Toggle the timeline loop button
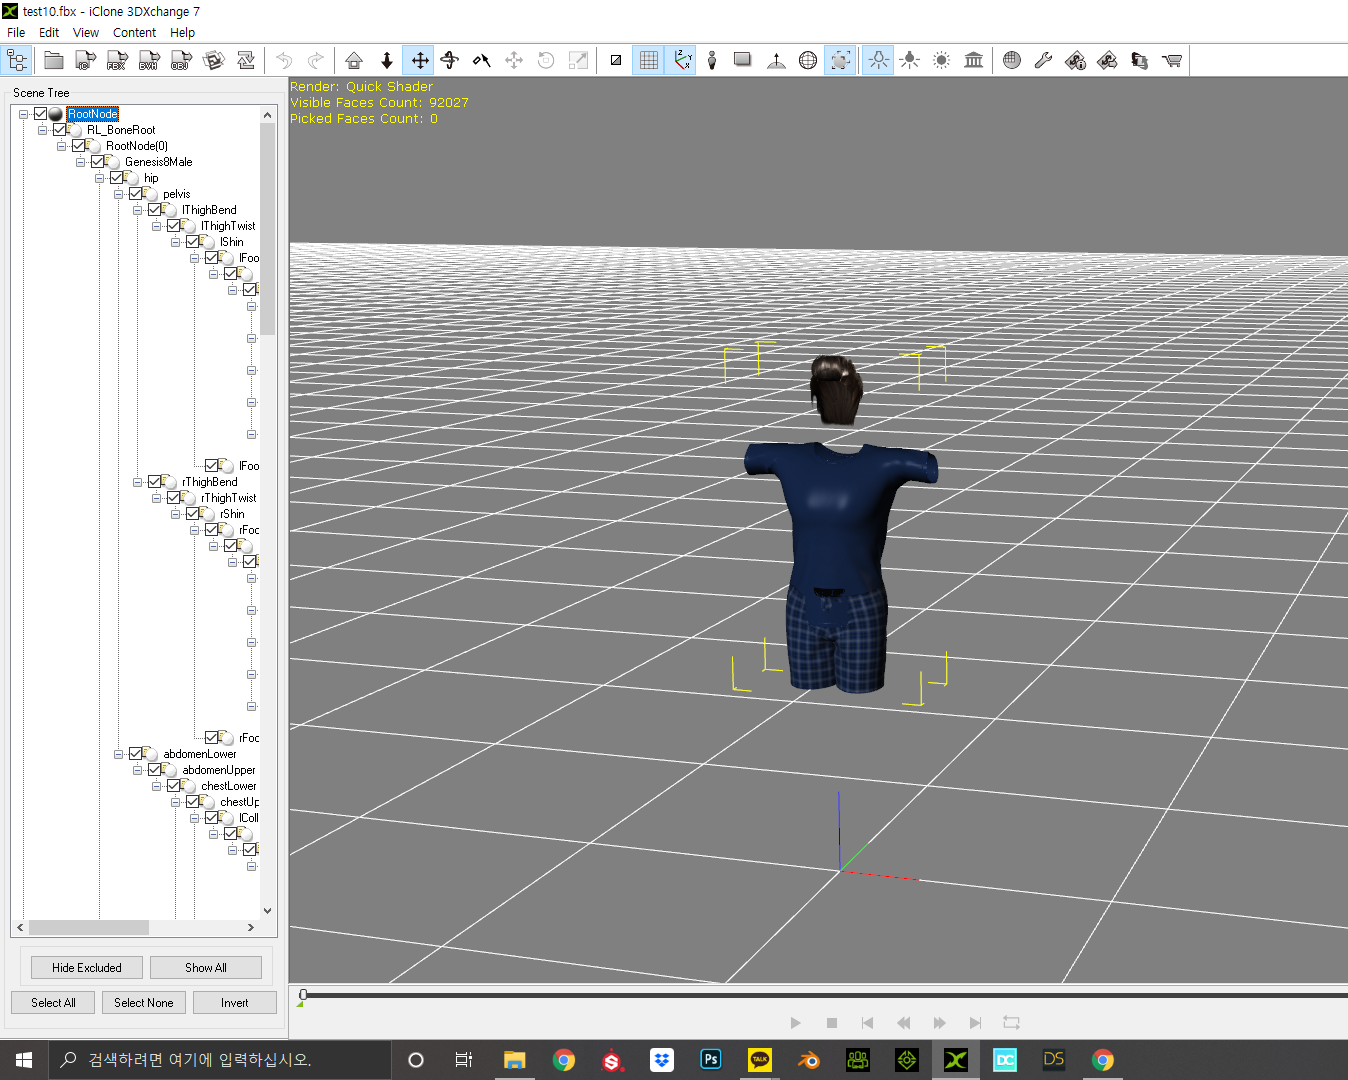 (1011, 1023)
